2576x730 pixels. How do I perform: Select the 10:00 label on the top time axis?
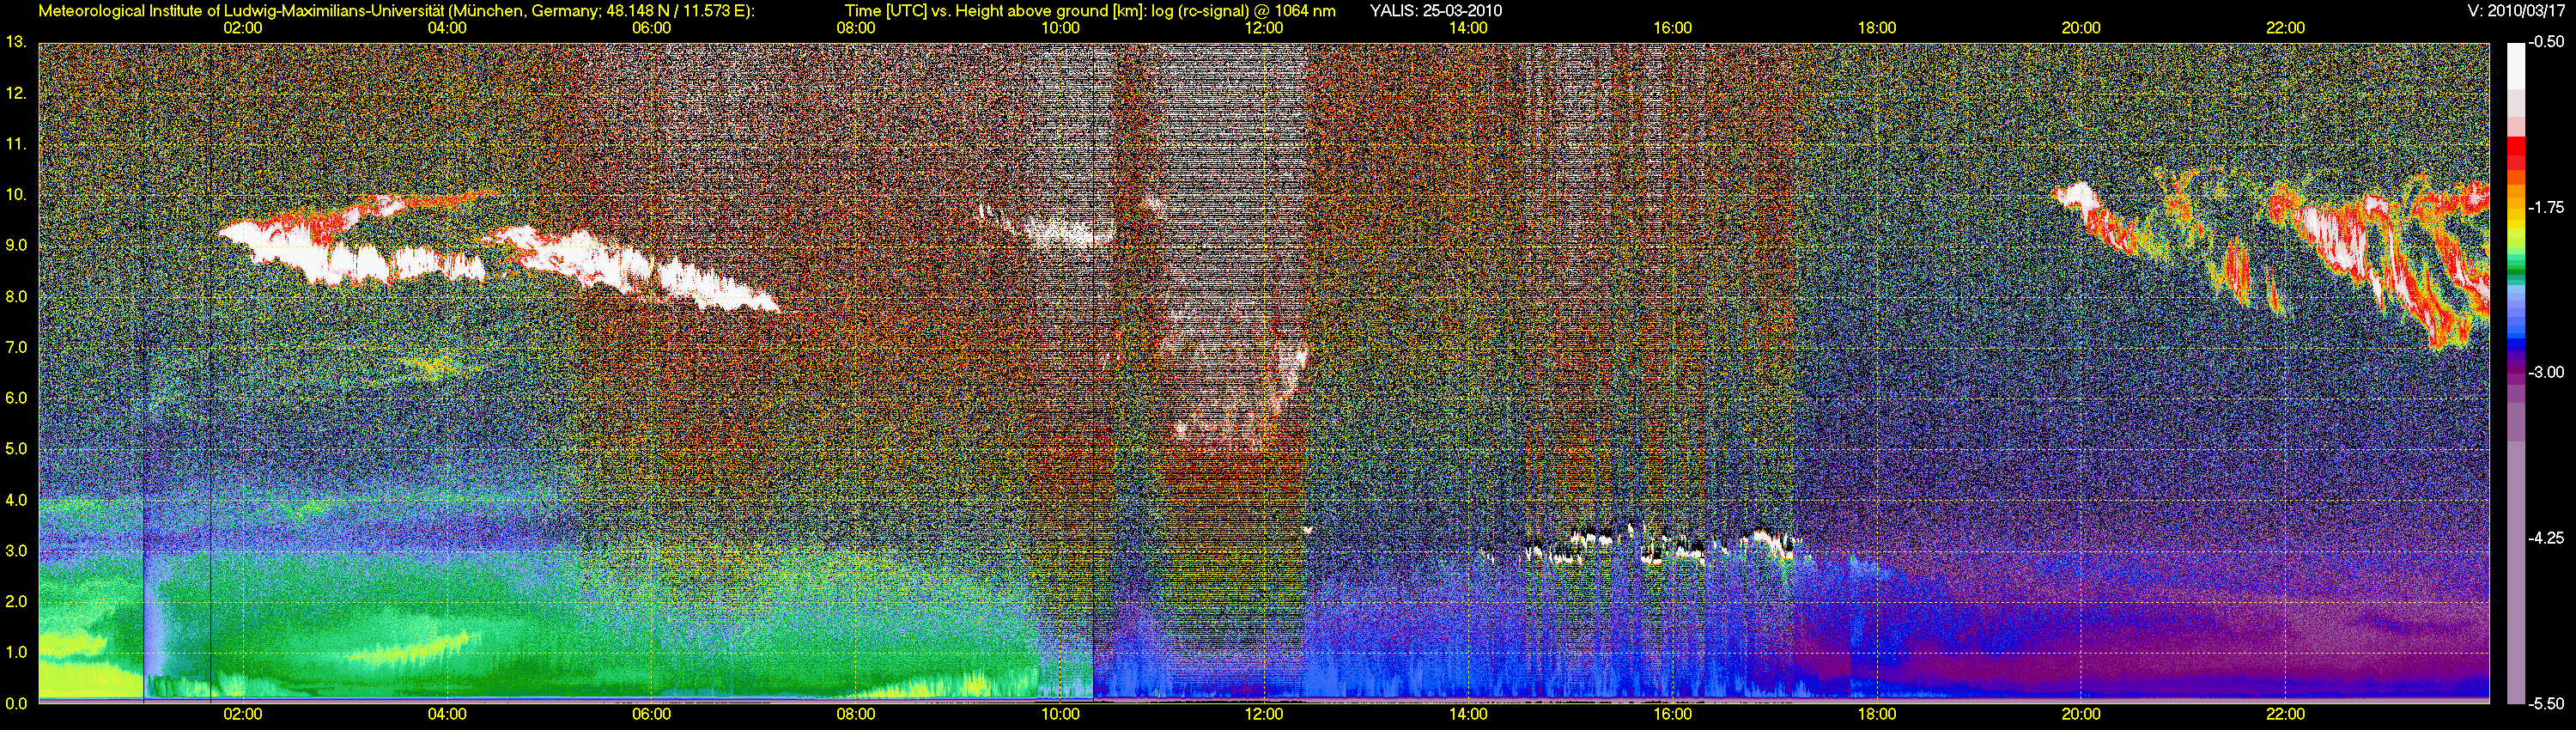[x=1060, y=28]
